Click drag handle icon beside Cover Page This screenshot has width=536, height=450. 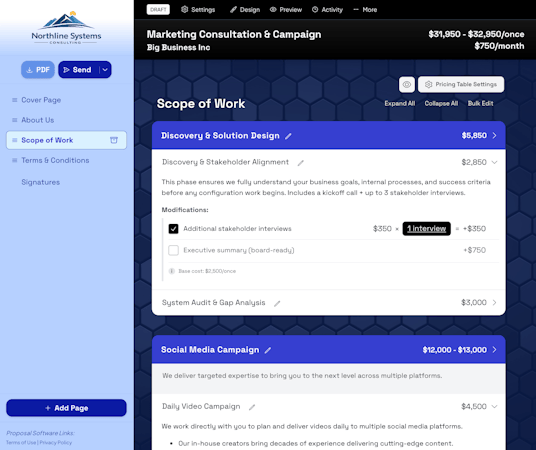pos(14,100)
